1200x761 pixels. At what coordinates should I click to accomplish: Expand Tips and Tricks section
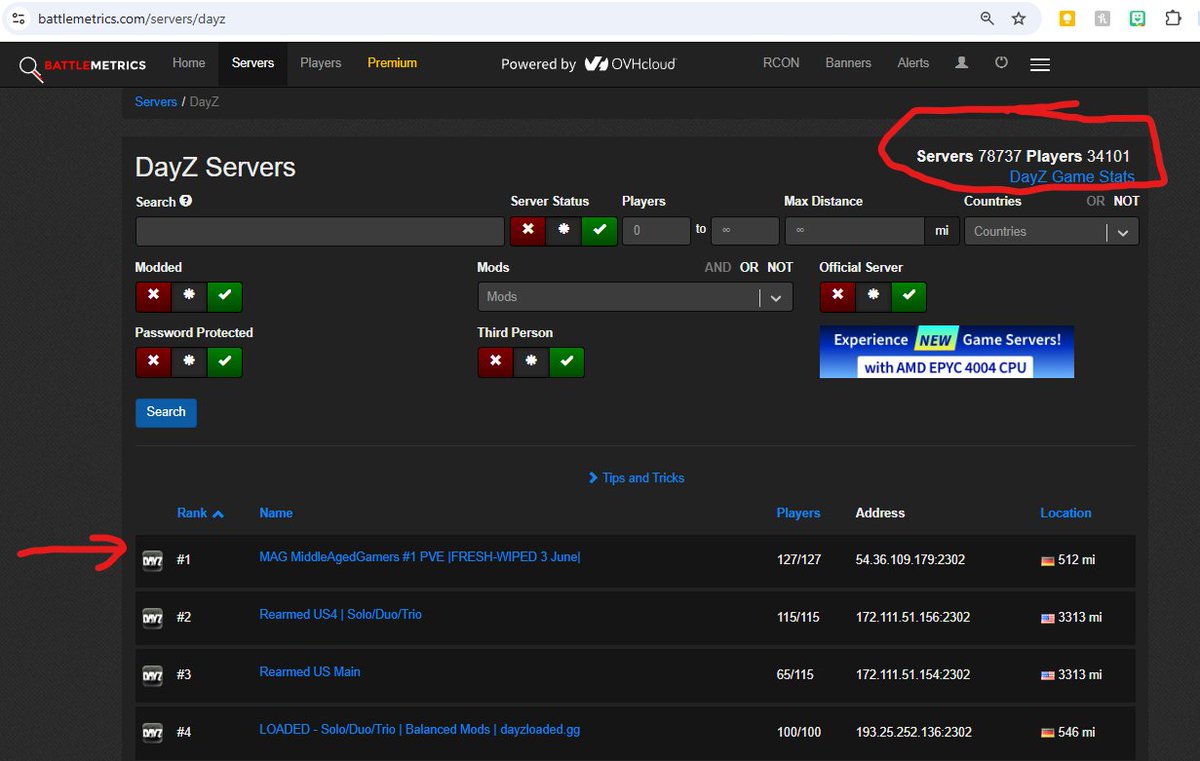click(x=637, y=478)
